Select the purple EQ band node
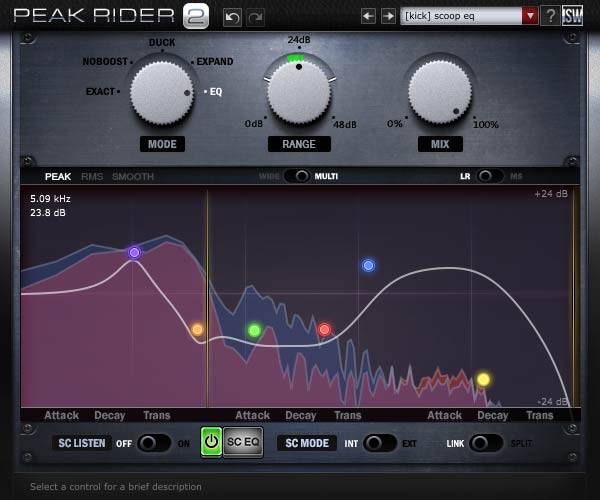The width and height of the screenshot is (600, 500). (134, 253)
